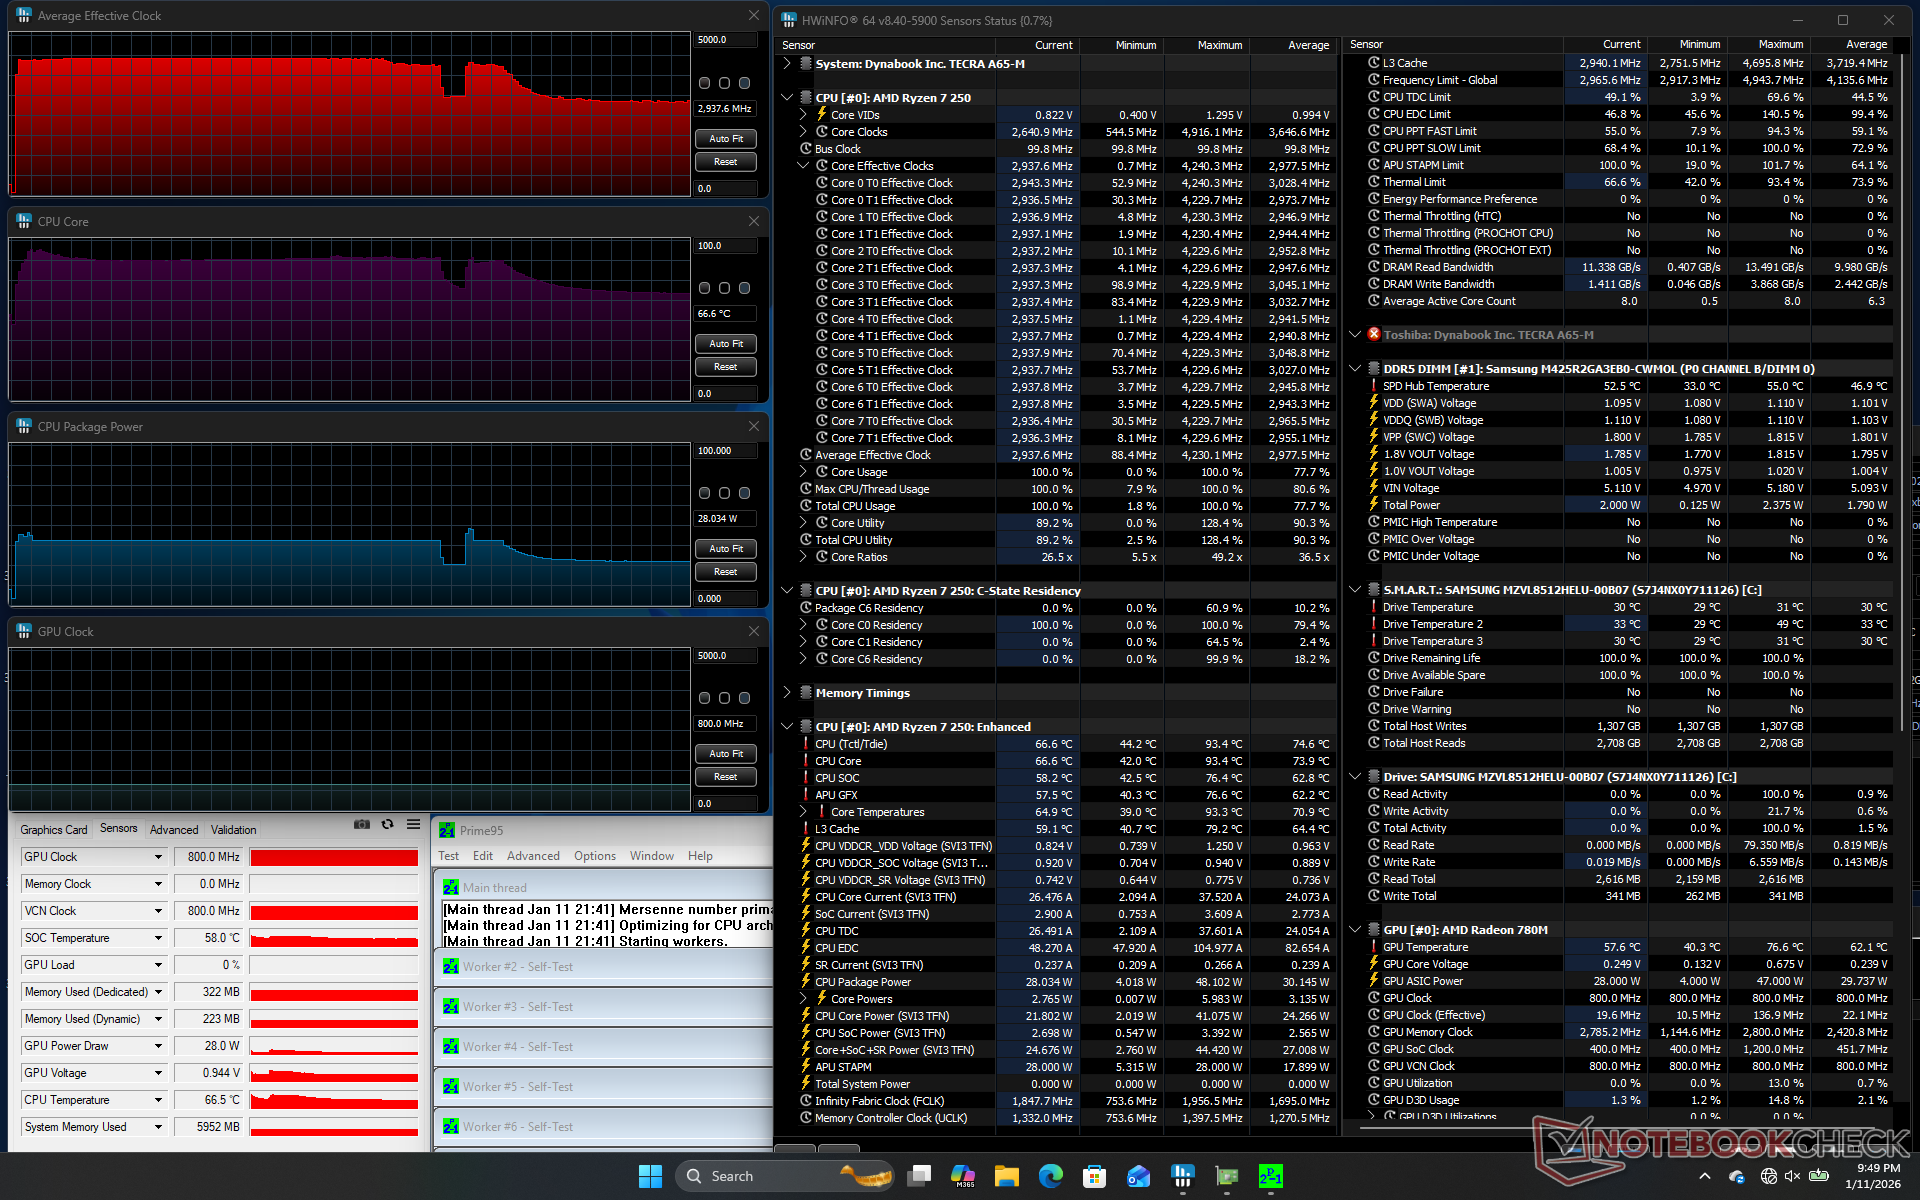Click GPU-Z refresh sensors icon
The image size is (1920, 1200).
coord(388,825)
